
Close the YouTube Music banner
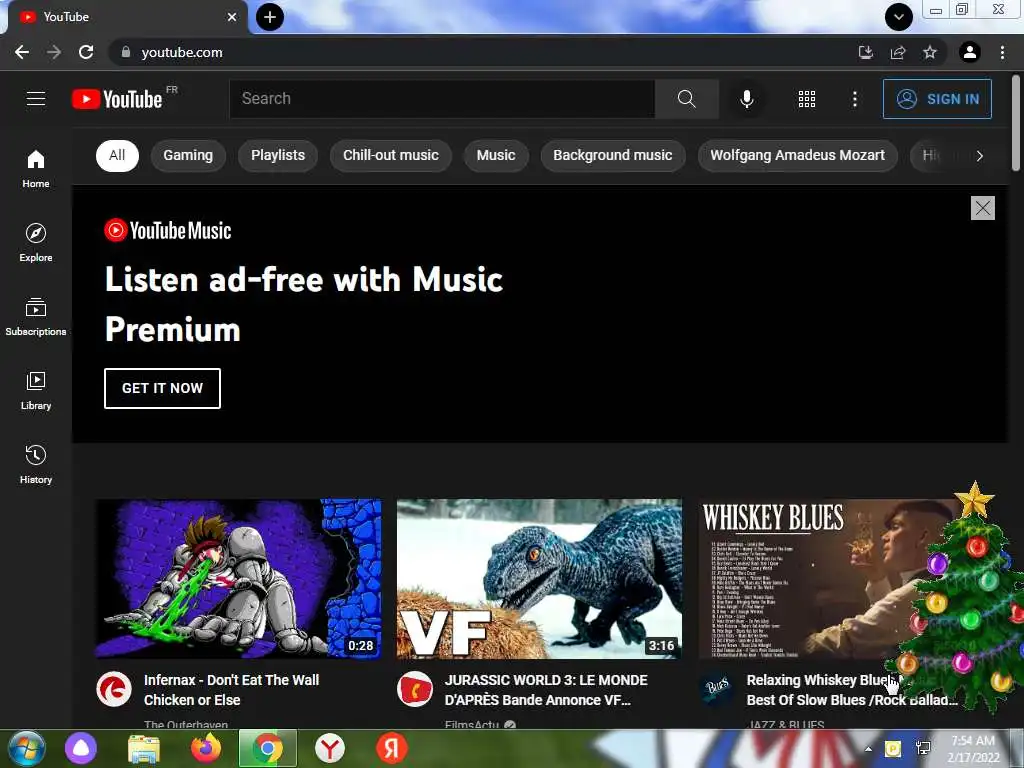click(x=983, y=208)
